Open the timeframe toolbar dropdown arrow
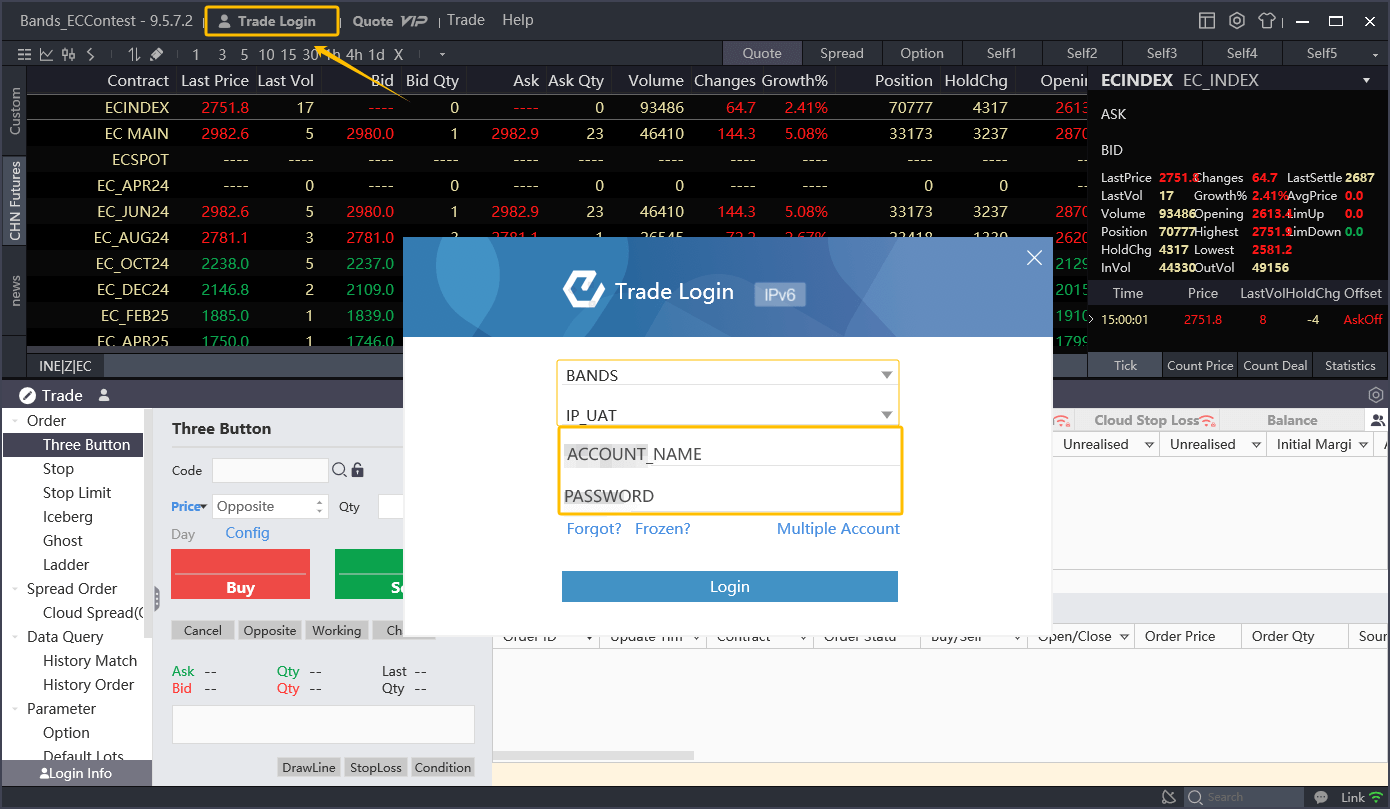This screenshot has height=809, width=1390. [x=442, y=54]
